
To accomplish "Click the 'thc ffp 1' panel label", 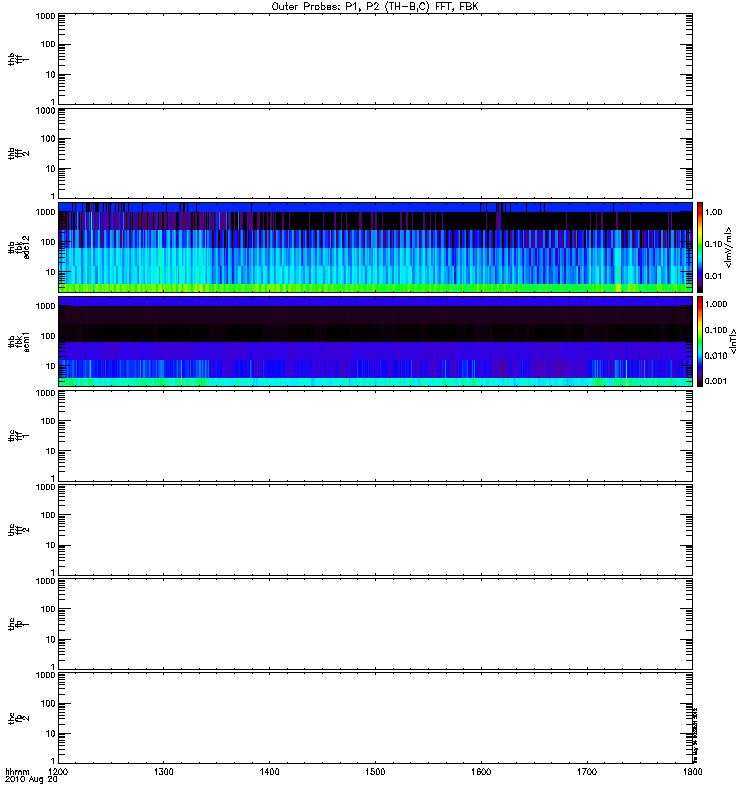I will [18, 623].
